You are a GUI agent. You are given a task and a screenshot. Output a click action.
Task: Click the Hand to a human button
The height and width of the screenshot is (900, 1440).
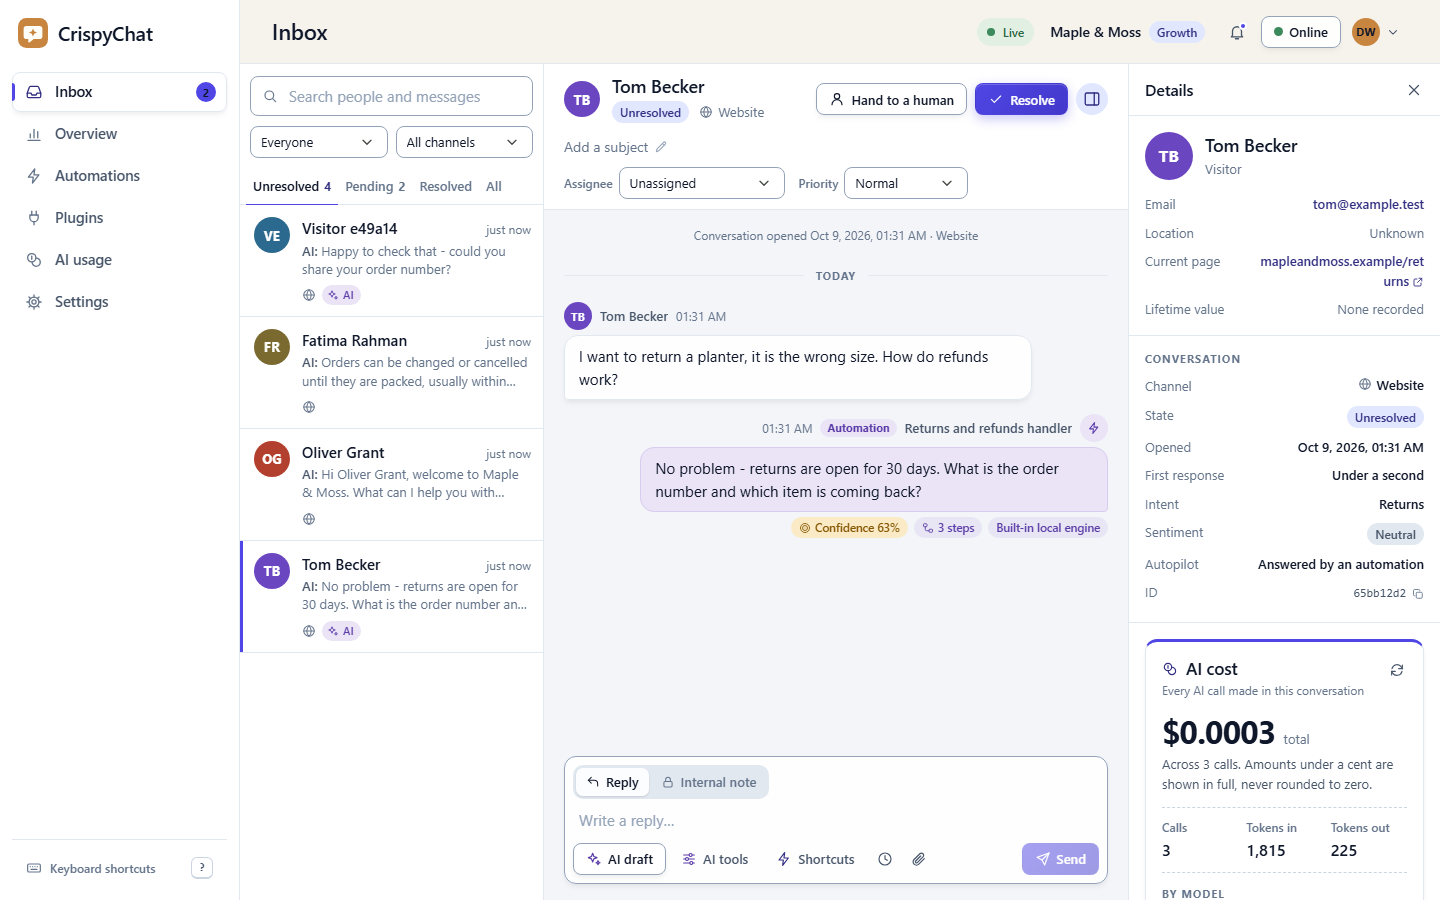(892, 99)
